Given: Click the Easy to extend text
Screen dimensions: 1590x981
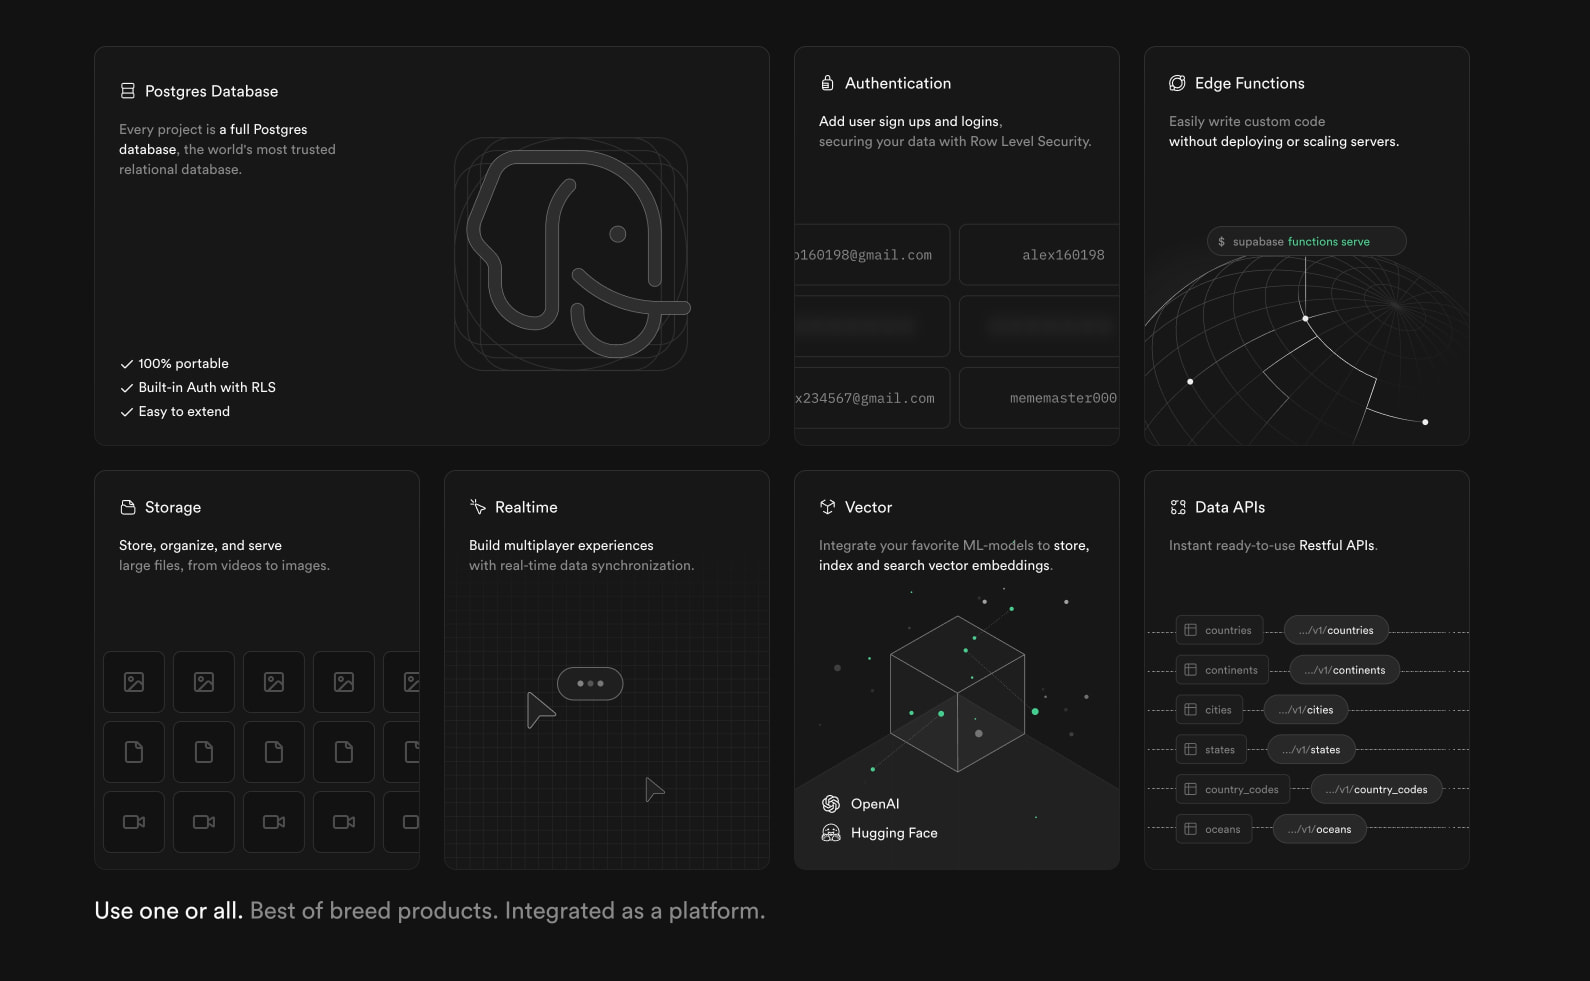Looking at the screenshot, I should 184,412.
